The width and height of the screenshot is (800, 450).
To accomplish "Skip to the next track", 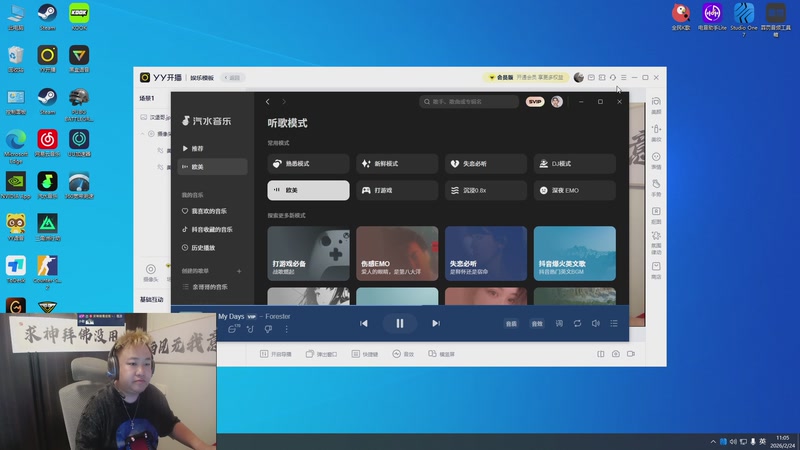I will [x=436, y=323].
